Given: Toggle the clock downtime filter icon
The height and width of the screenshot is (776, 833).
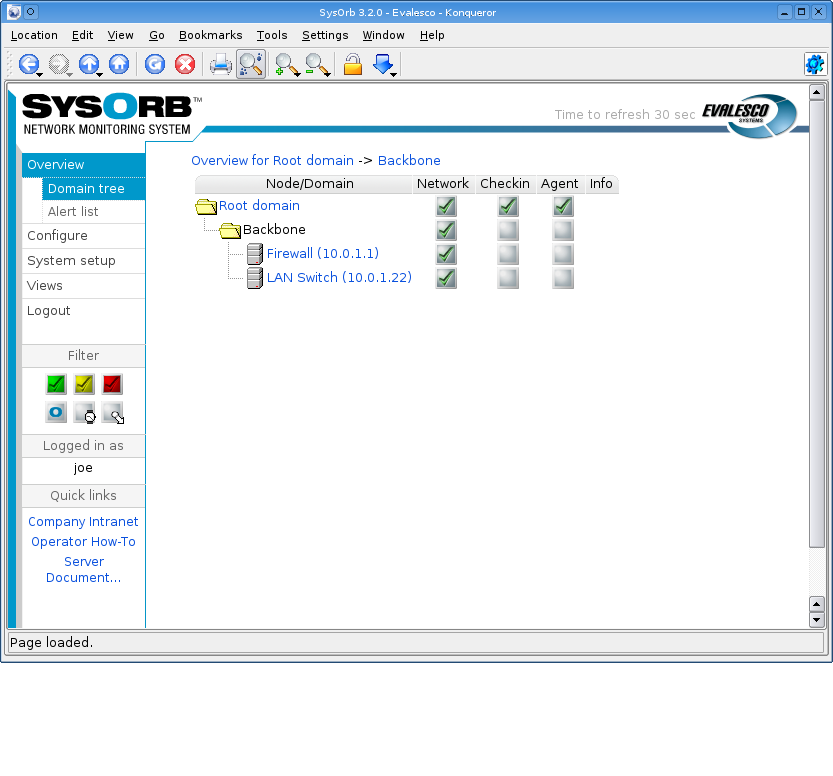Looking at the screenshot, I should (x=84, y=413).
